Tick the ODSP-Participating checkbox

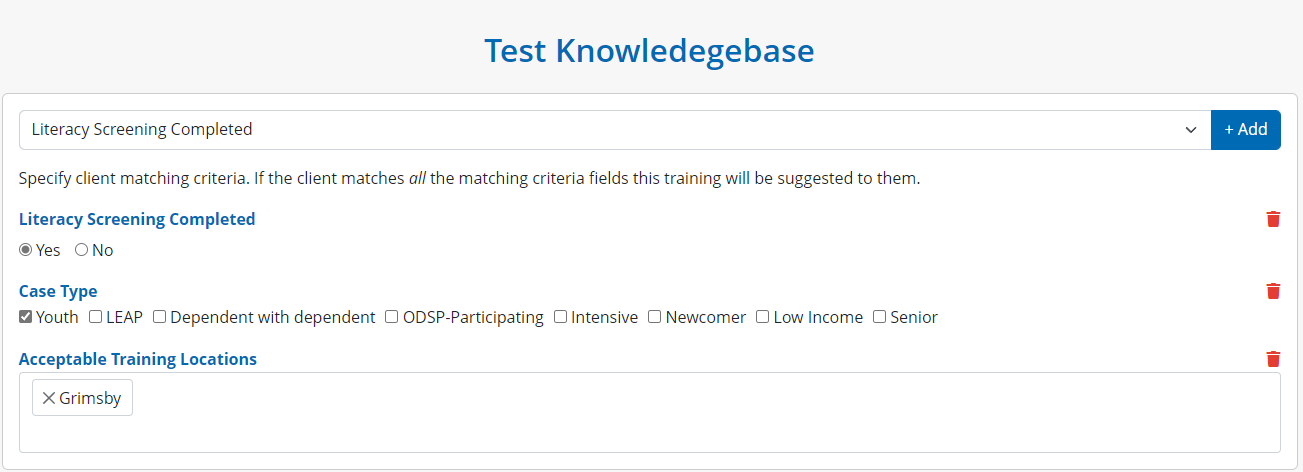click(393, 317)
